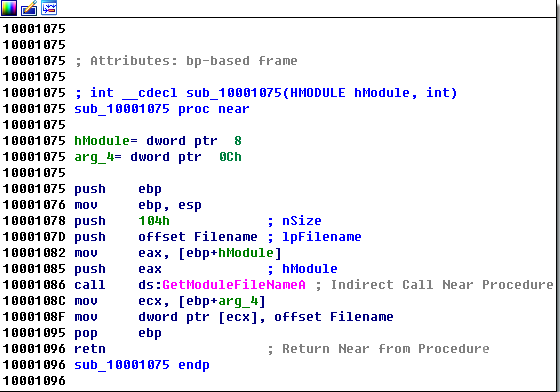Click the 104h operand value
This screenshot has height=392, width=560.
(154, 221)
